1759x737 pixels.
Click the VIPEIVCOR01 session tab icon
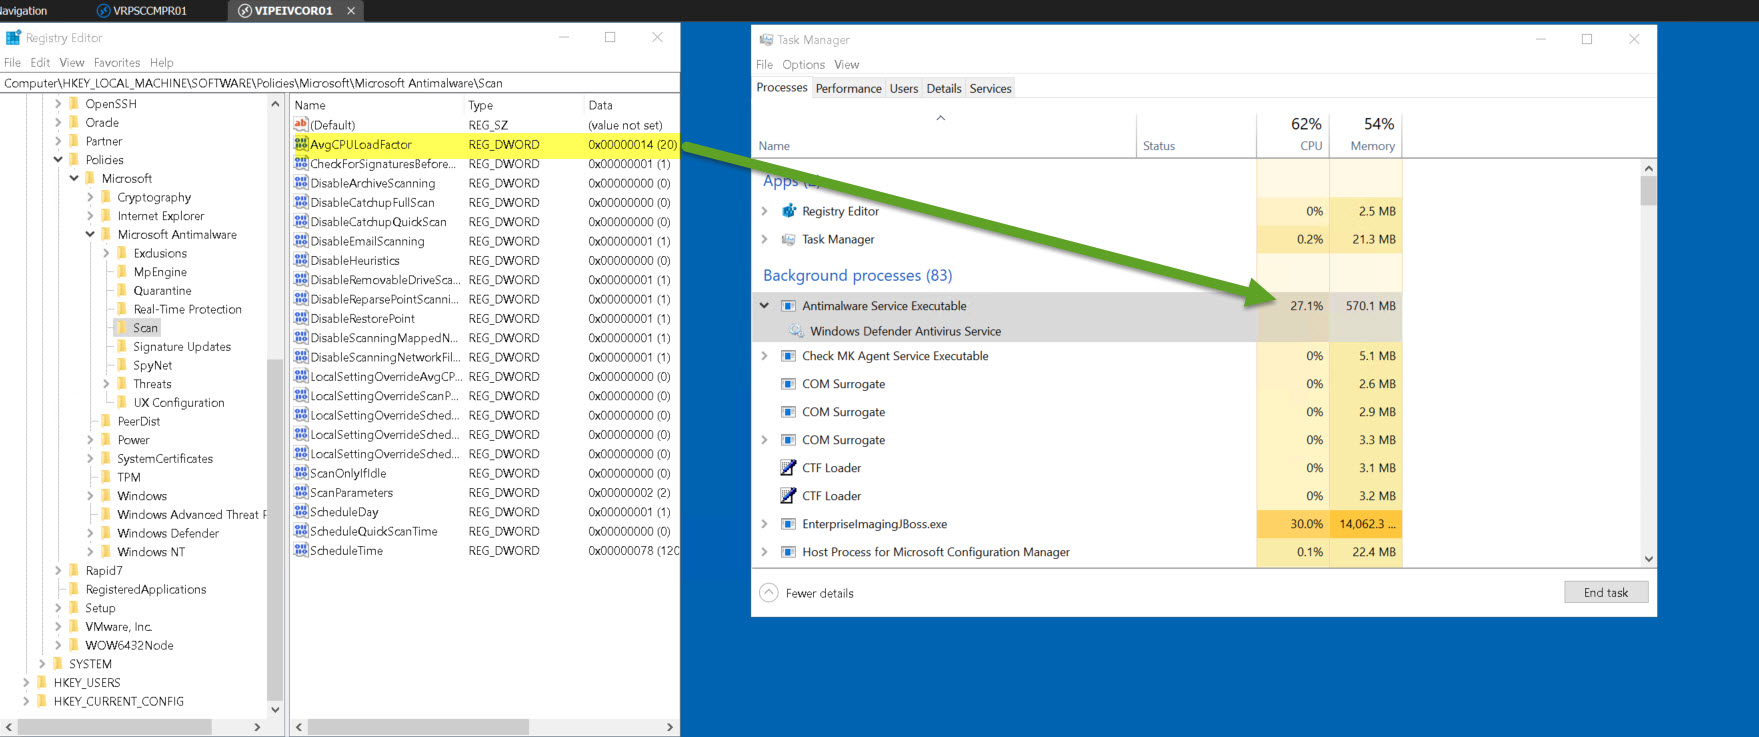coord(245,11)
